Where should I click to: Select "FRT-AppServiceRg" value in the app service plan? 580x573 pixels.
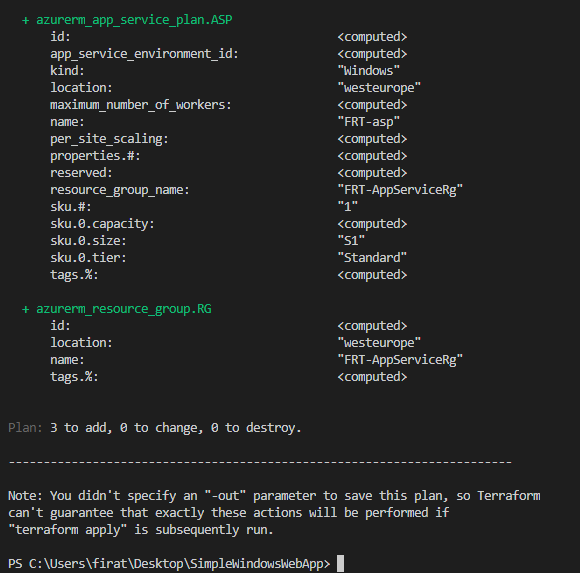click(400, 190)
